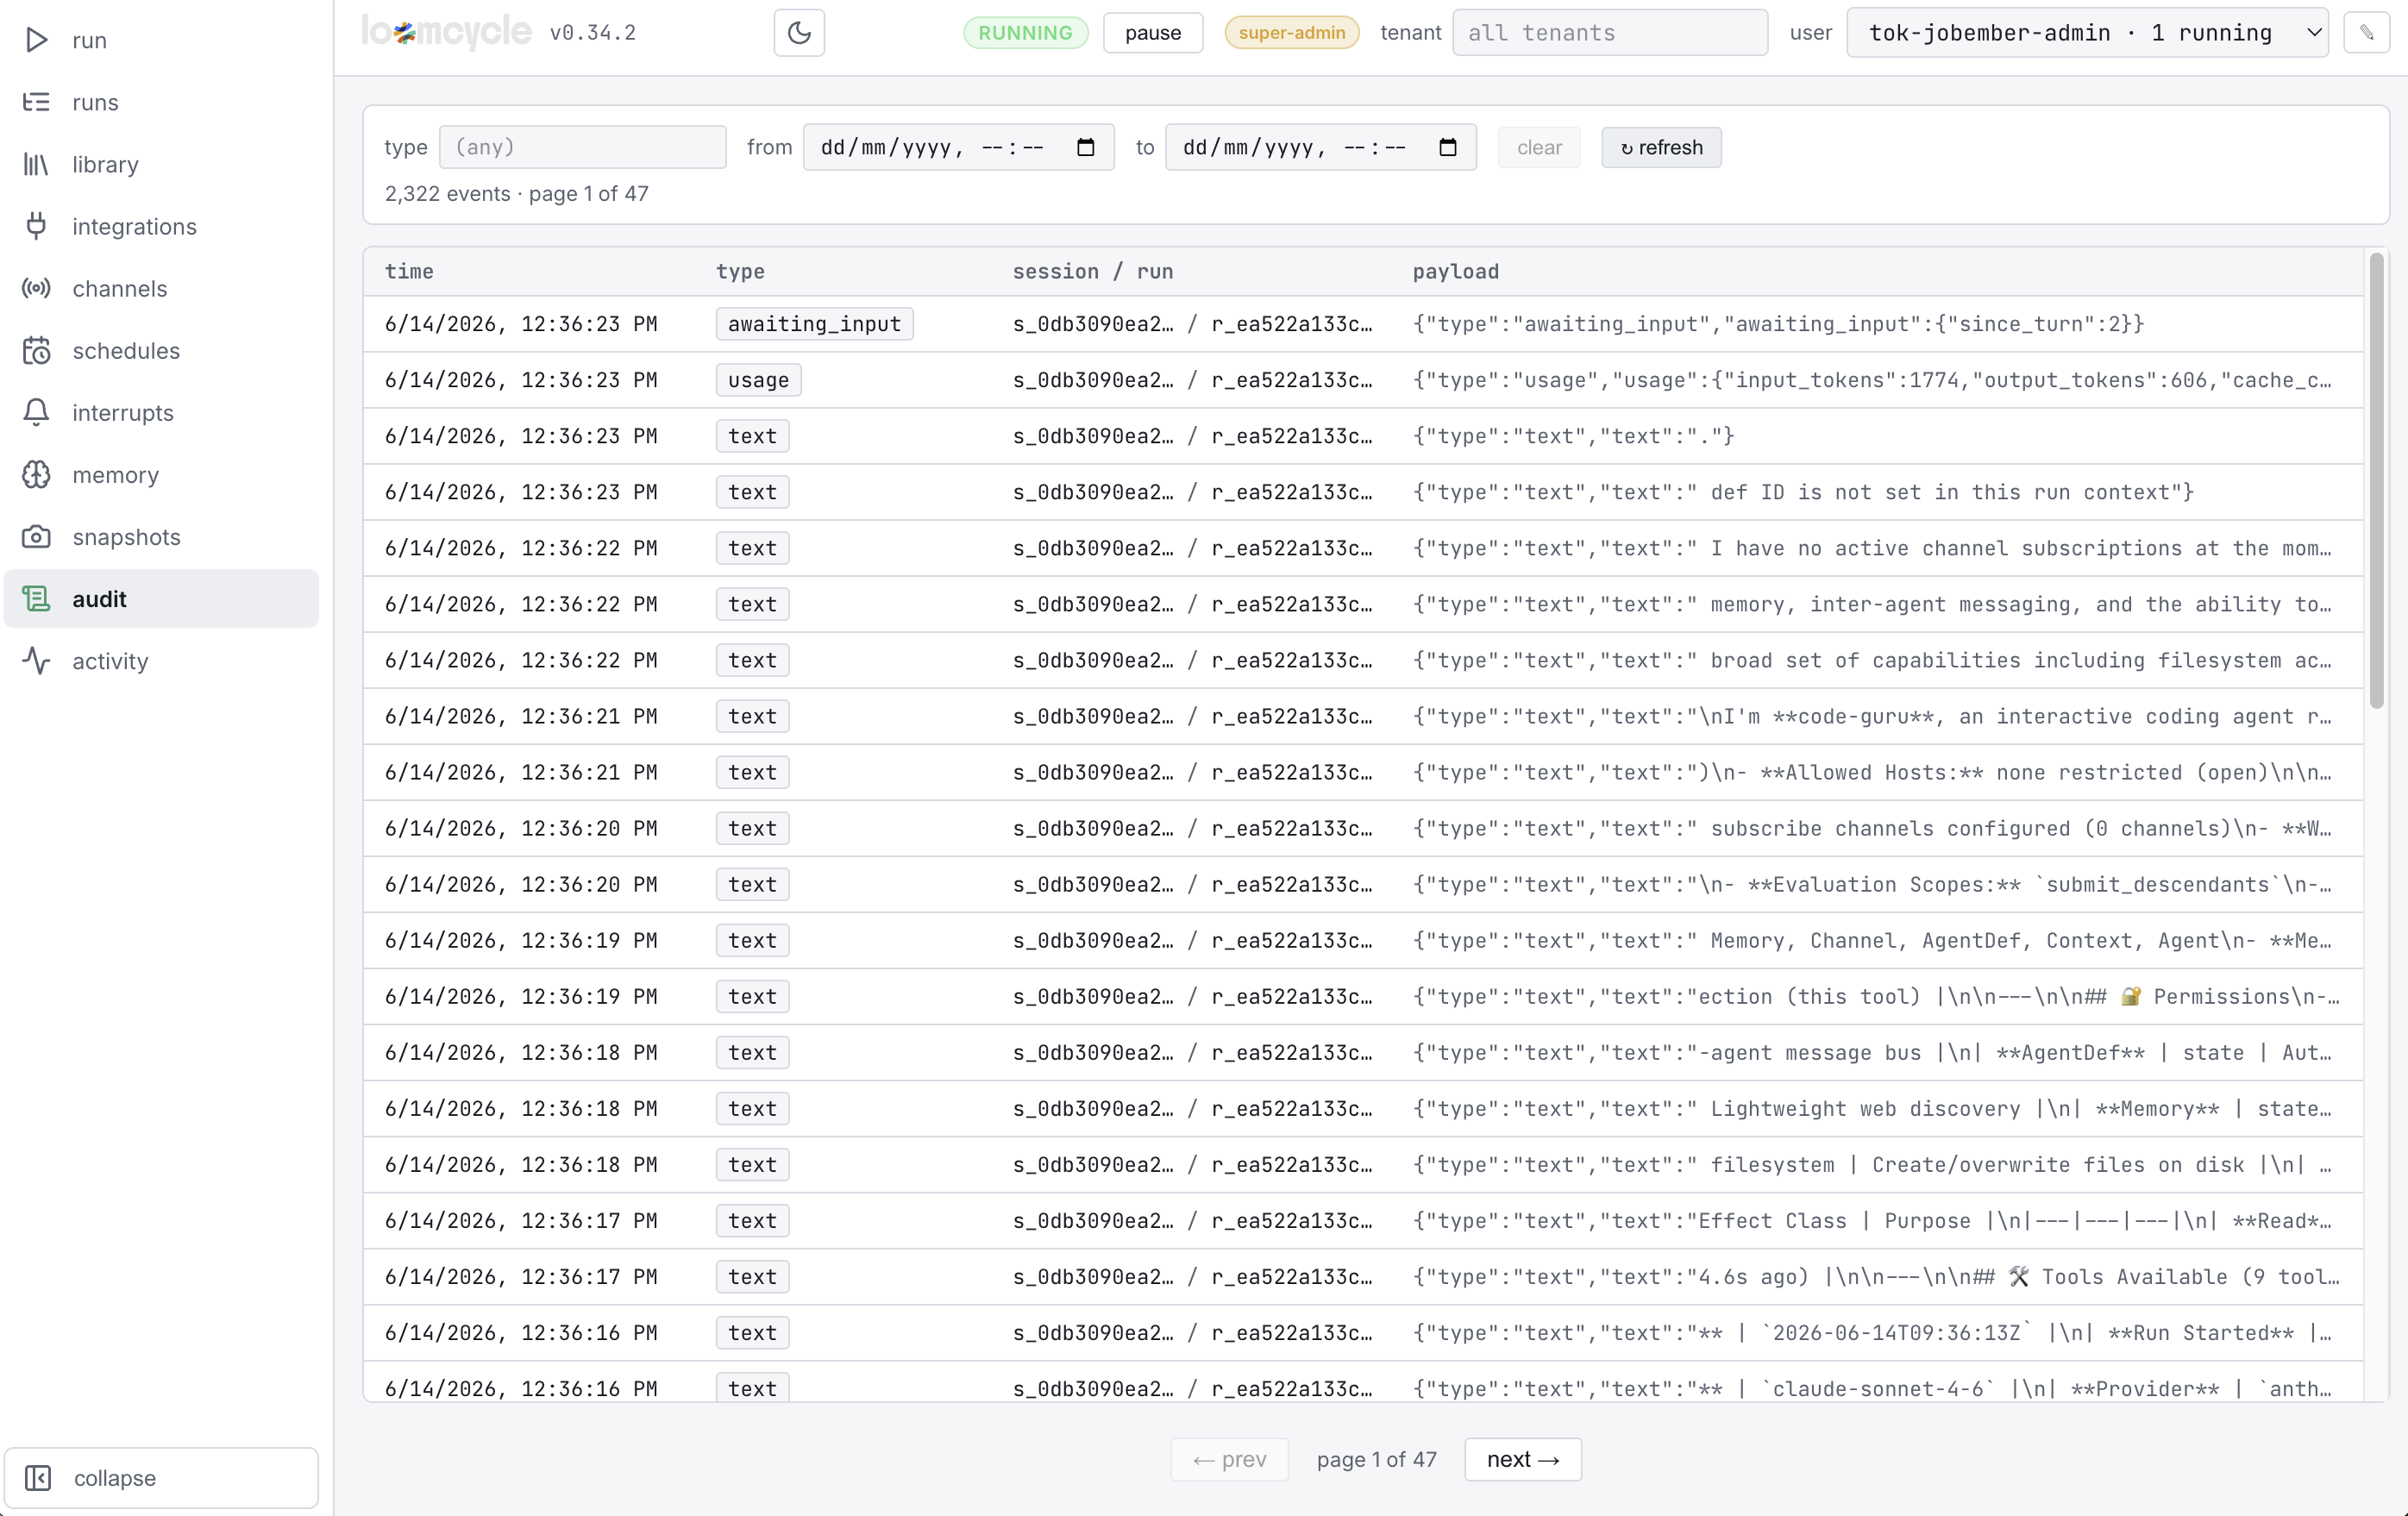Image resolution: width=2408 pixels, height=1516 pixels.
Task: Select the usage payload with input_tokens 1774
Action: tap(1871, 379)
